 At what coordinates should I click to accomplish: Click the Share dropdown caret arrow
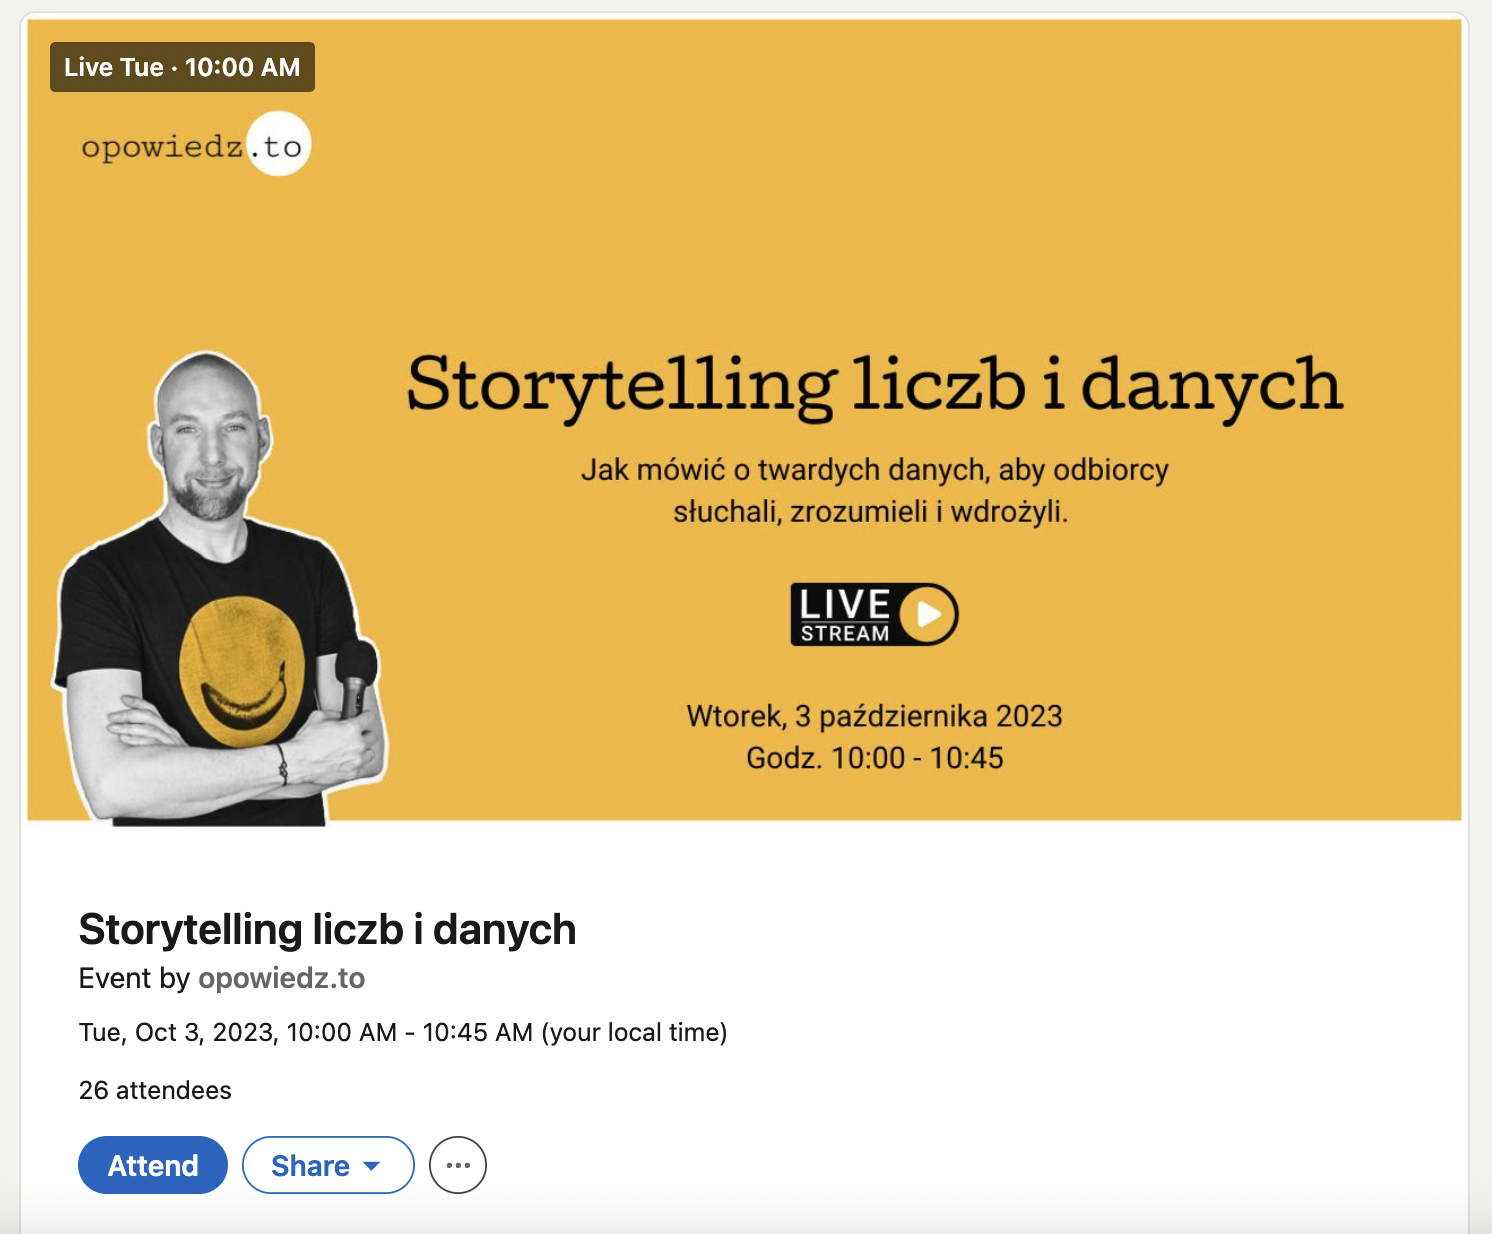pyautogui.click(x=372, y=1166)
